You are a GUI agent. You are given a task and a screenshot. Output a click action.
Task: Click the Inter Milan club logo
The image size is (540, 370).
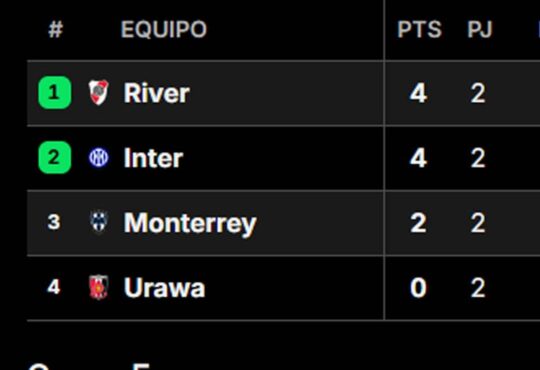(x=99, y=157)
